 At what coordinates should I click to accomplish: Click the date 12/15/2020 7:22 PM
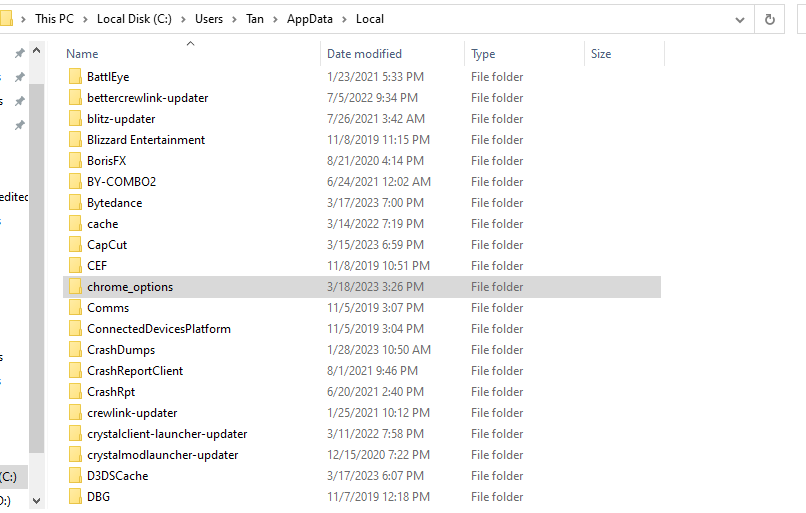tap(378, 455)
